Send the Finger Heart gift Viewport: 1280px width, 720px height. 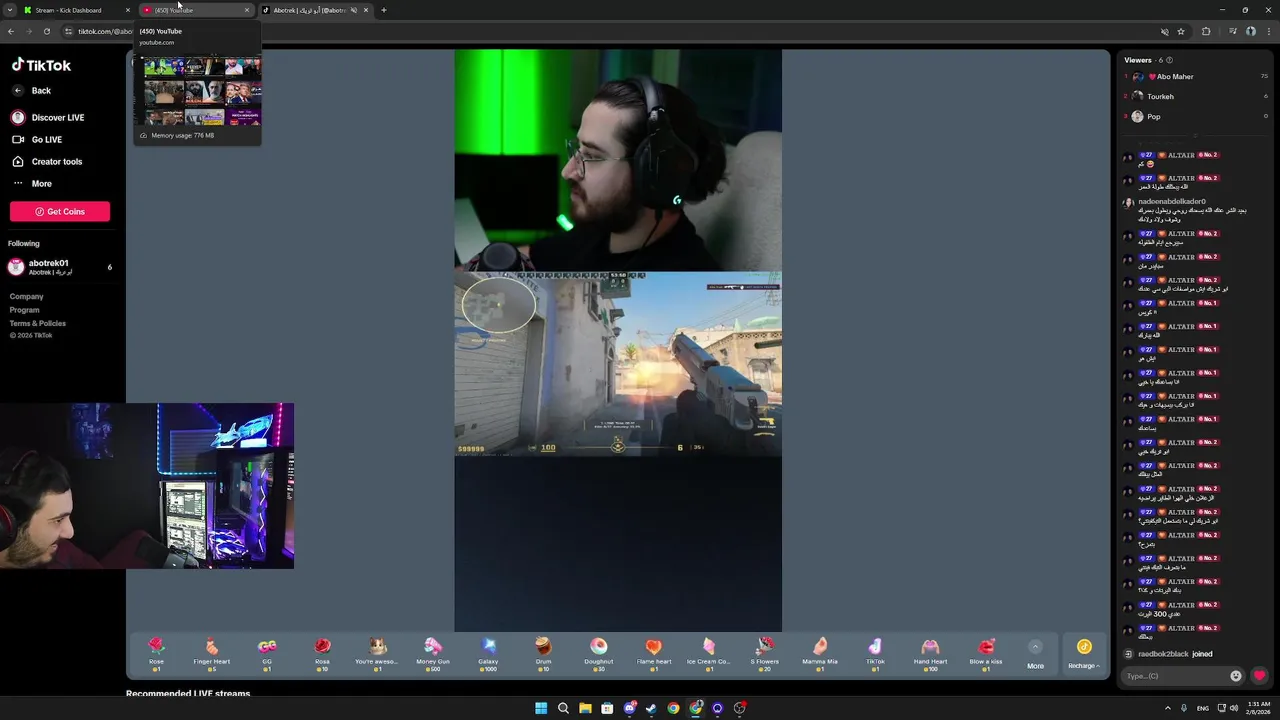211,653
